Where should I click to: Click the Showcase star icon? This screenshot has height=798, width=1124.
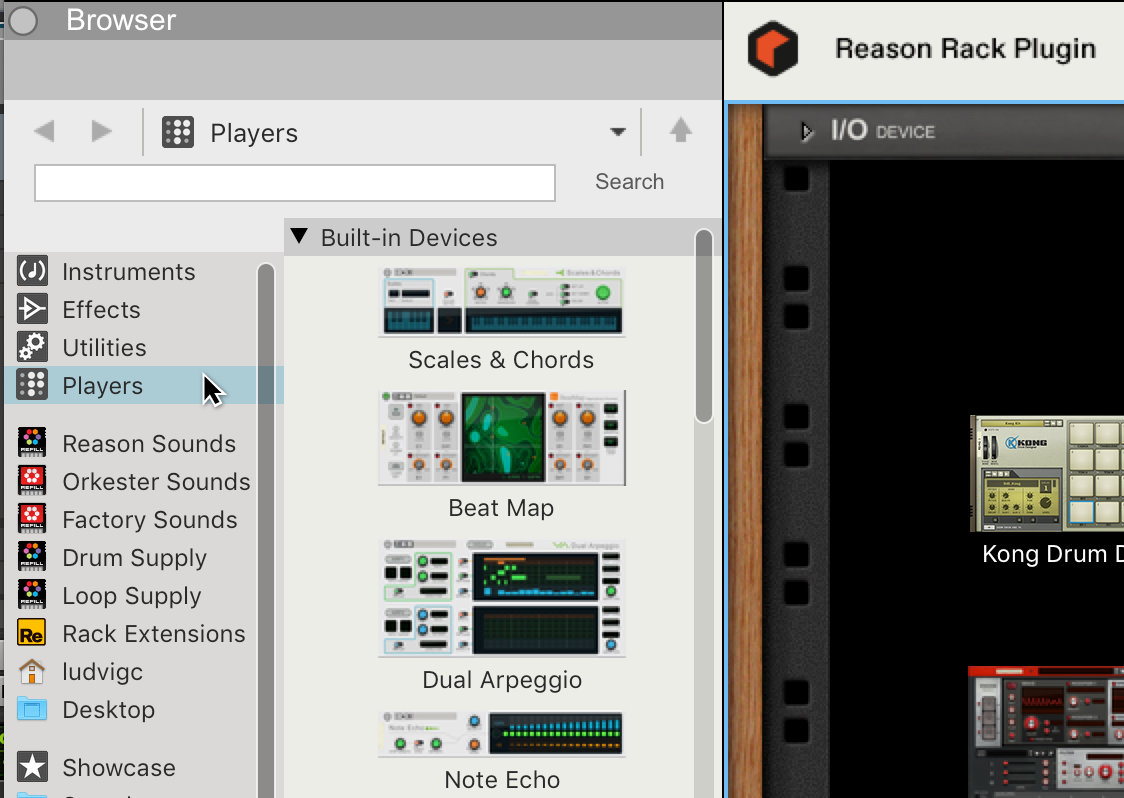(32, 767)
